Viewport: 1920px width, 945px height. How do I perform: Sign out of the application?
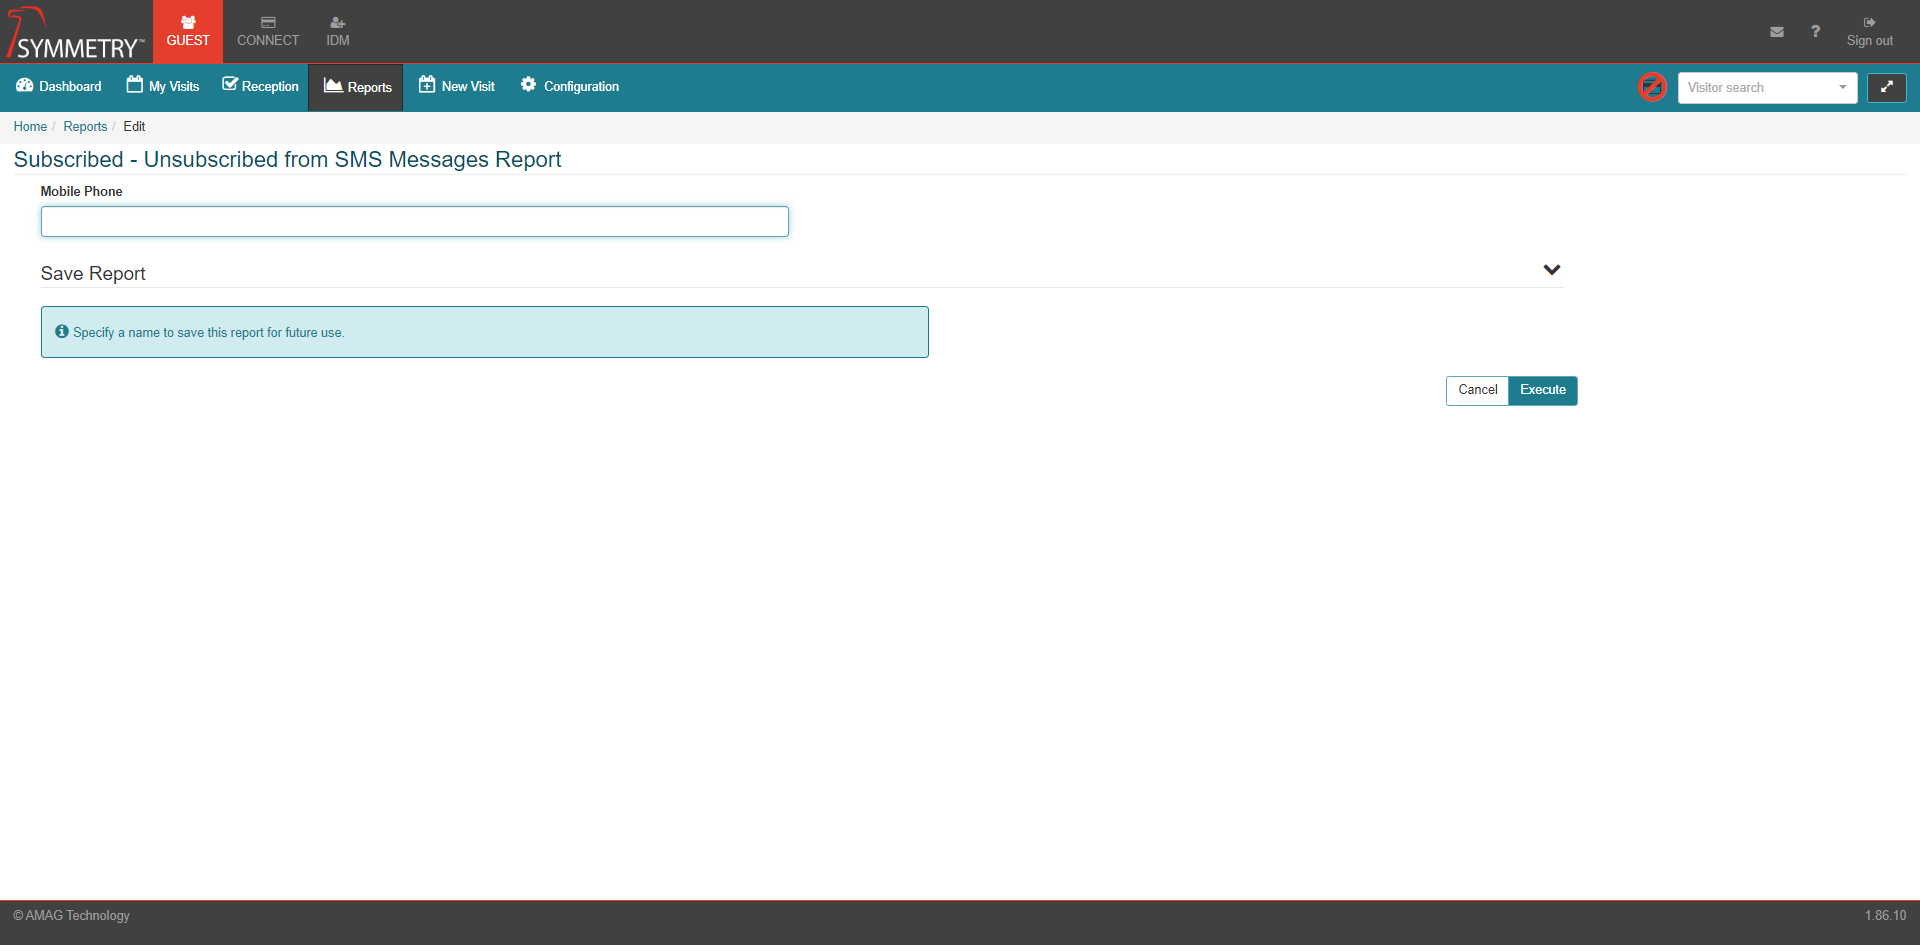pyautogui.click(x=1869, y=32)
